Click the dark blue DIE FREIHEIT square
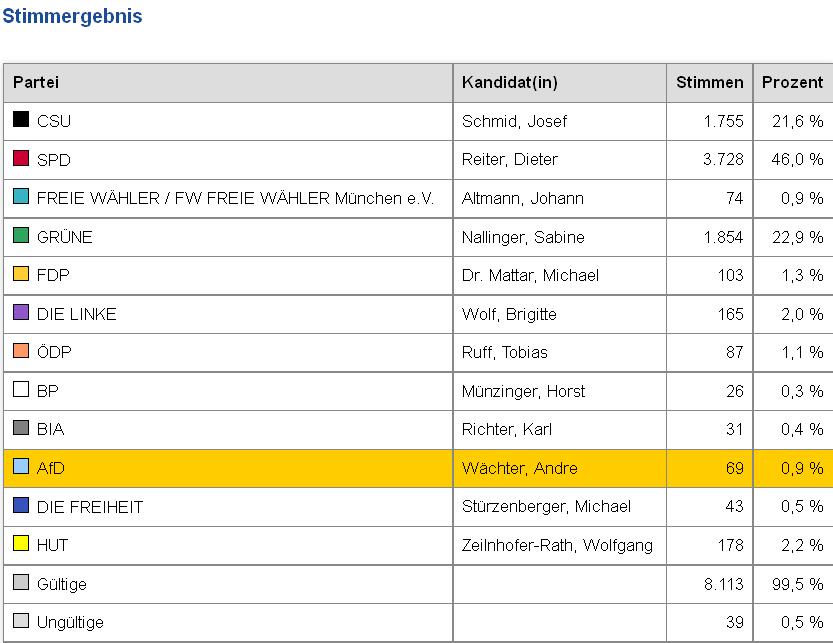This screenshot has width=833, height=643. click(x=21, y=506)
